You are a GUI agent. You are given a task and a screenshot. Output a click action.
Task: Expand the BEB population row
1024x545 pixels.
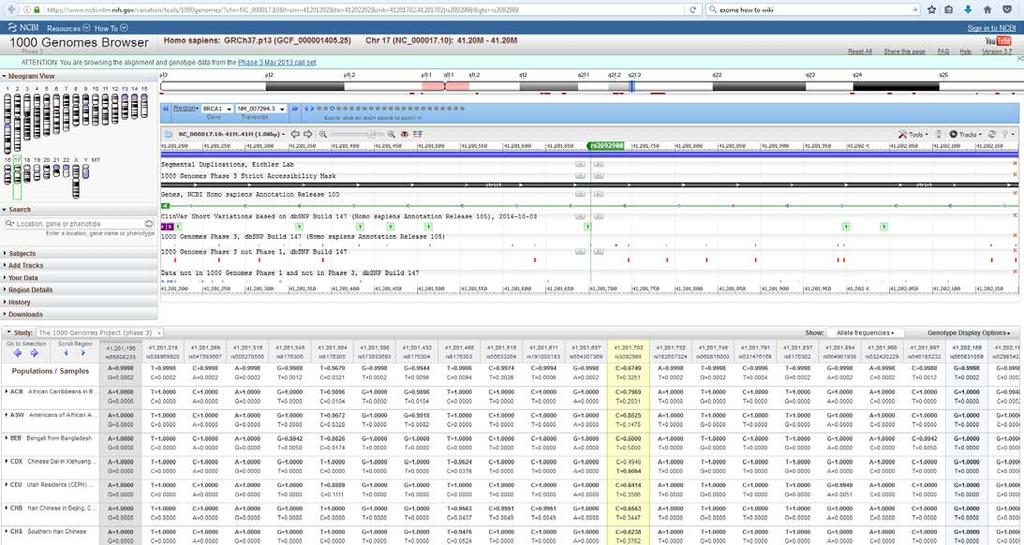(7, 438)
